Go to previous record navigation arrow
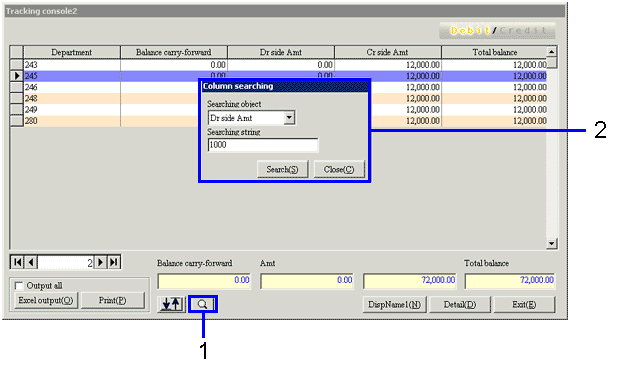The height and width of the screenshot is (368, 617). pos(31,262)
